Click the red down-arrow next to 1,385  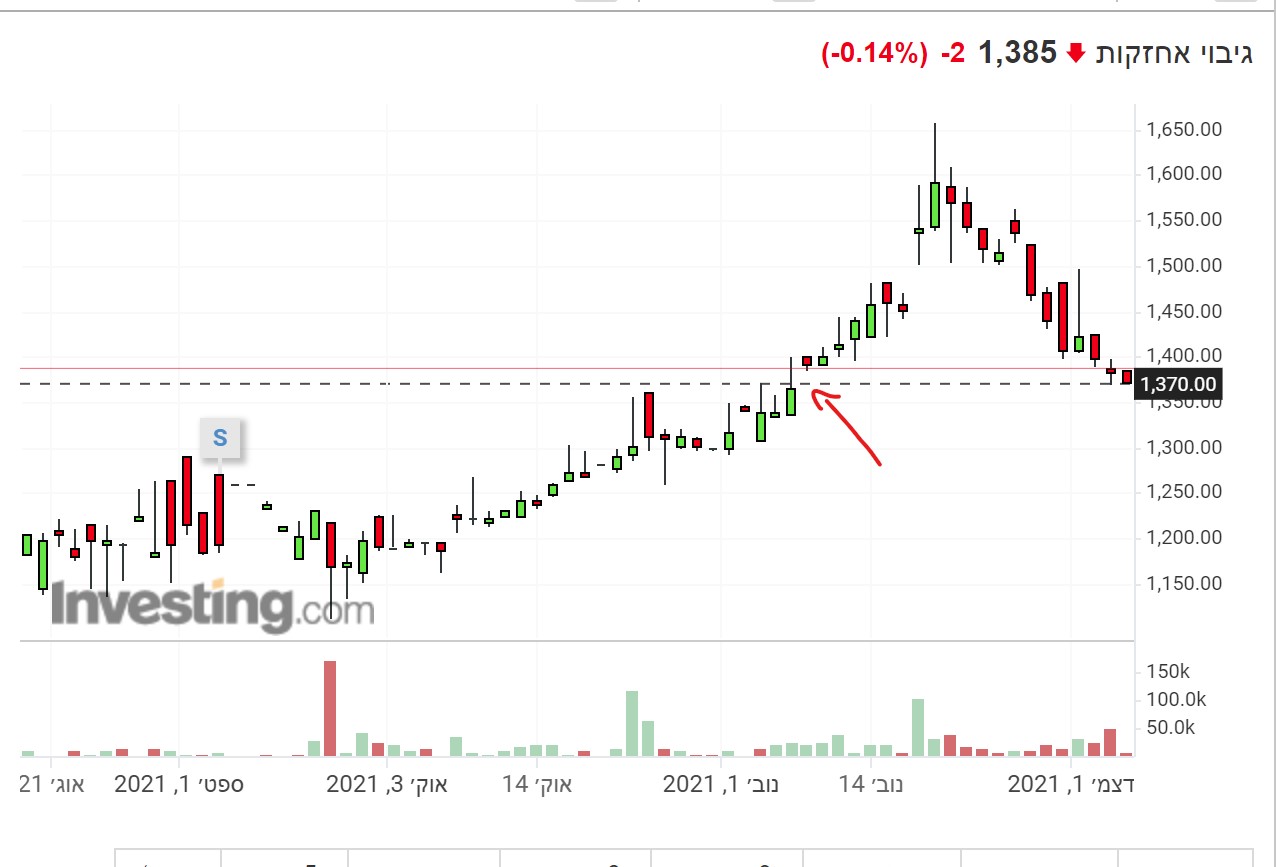click(1076, 53)
